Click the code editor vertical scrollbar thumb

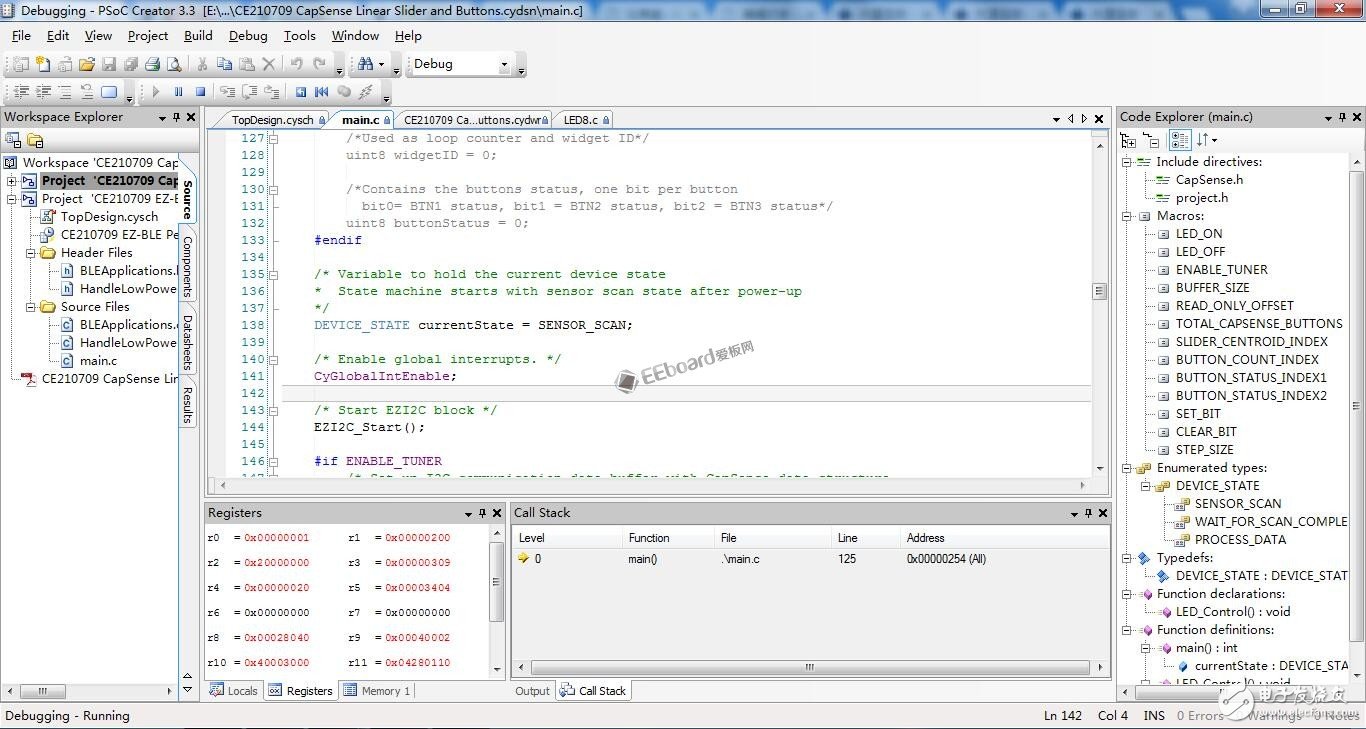[1099, 291]
